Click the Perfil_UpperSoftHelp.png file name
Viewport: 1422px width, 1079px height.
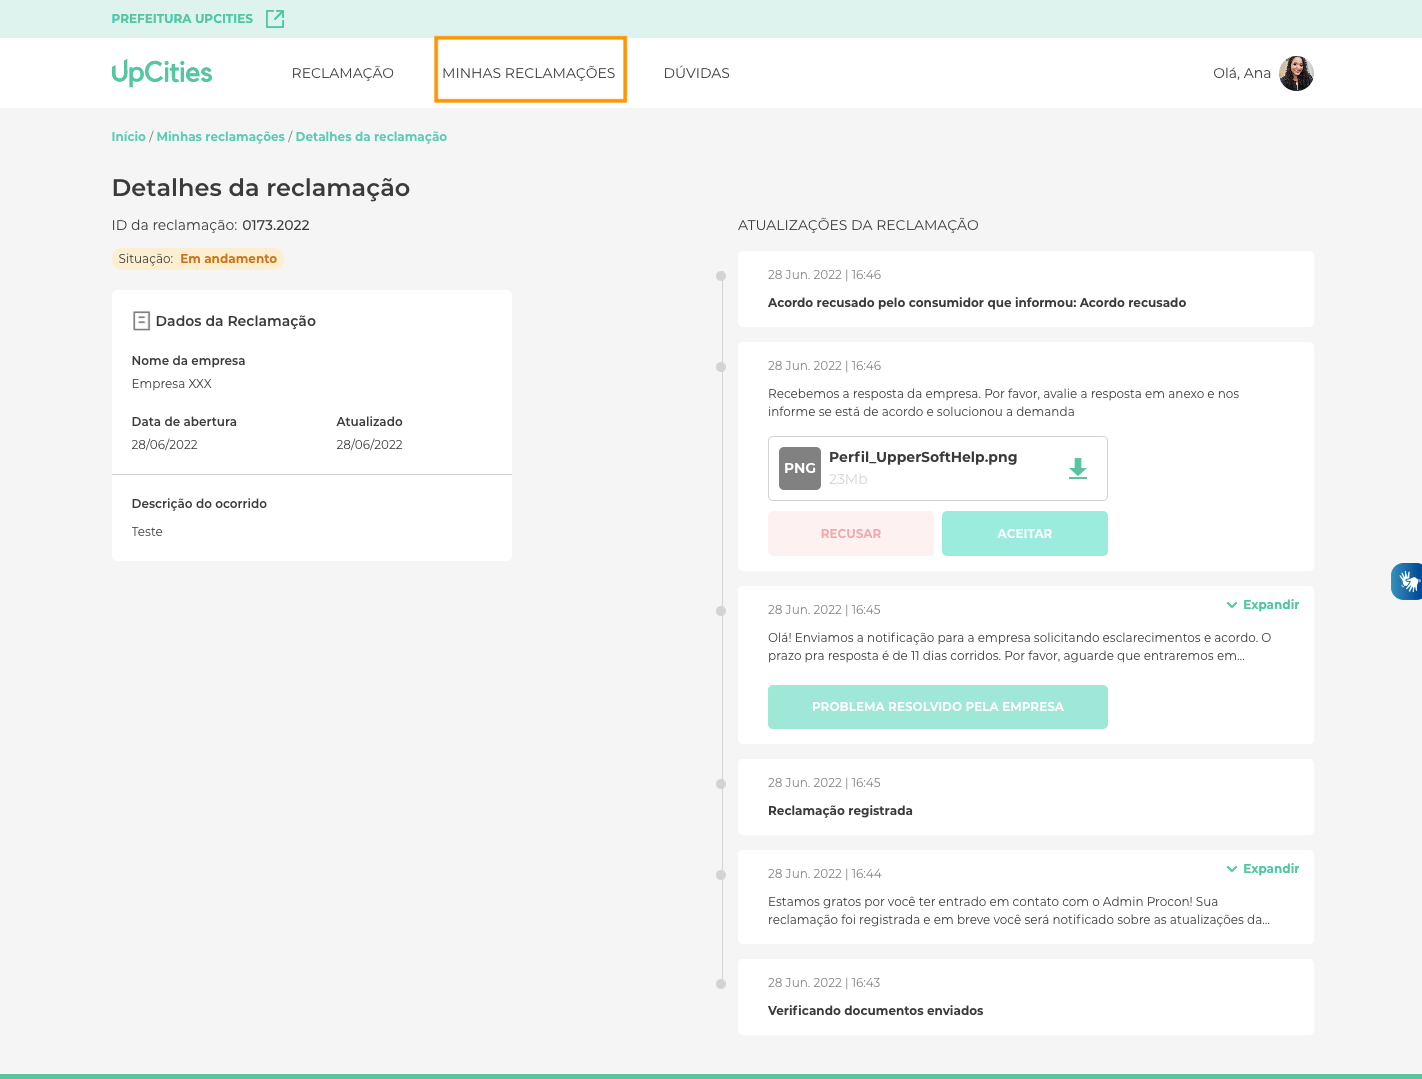[x=923, y=457]
